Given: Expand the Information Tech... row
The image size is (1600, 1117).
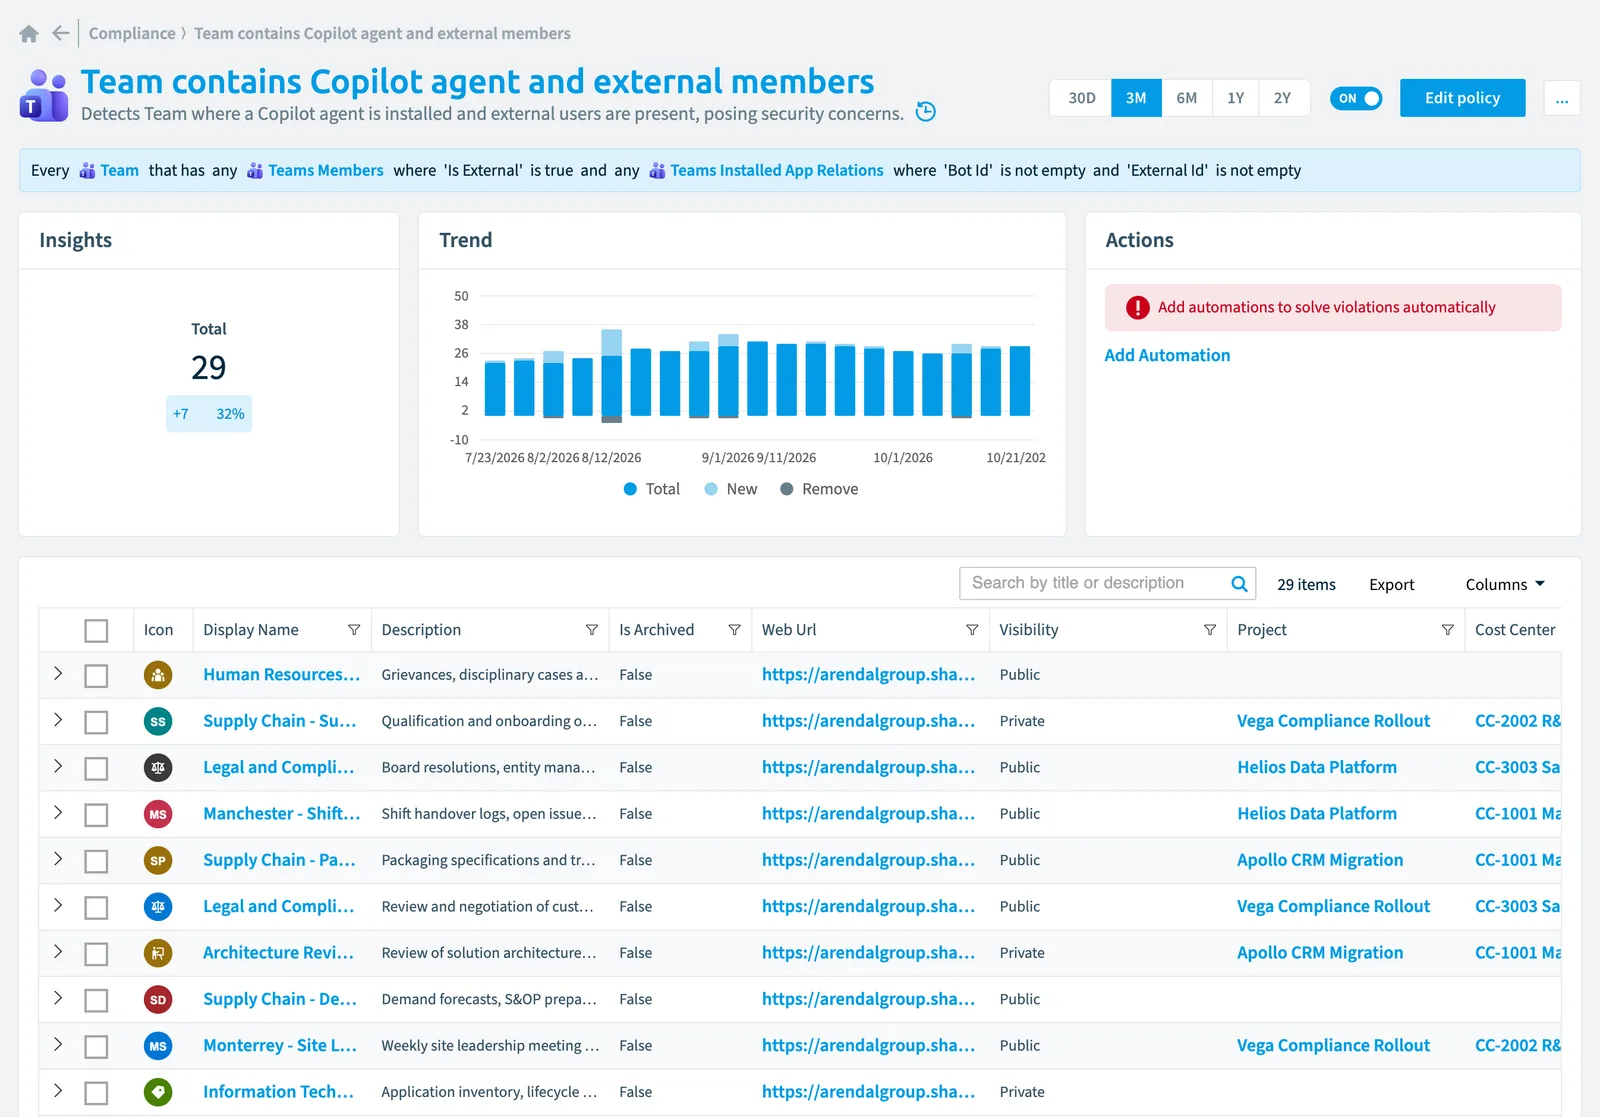Looking at the screenshot, I should click(x=58, y=1091).
